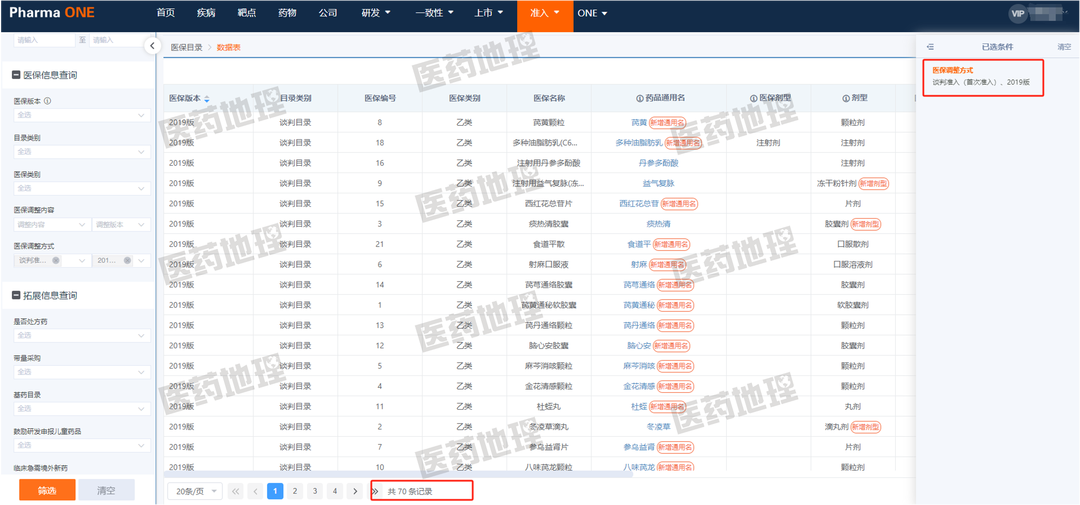
Task: Open drug link 金花清感
Action: (x=639, y=387)
